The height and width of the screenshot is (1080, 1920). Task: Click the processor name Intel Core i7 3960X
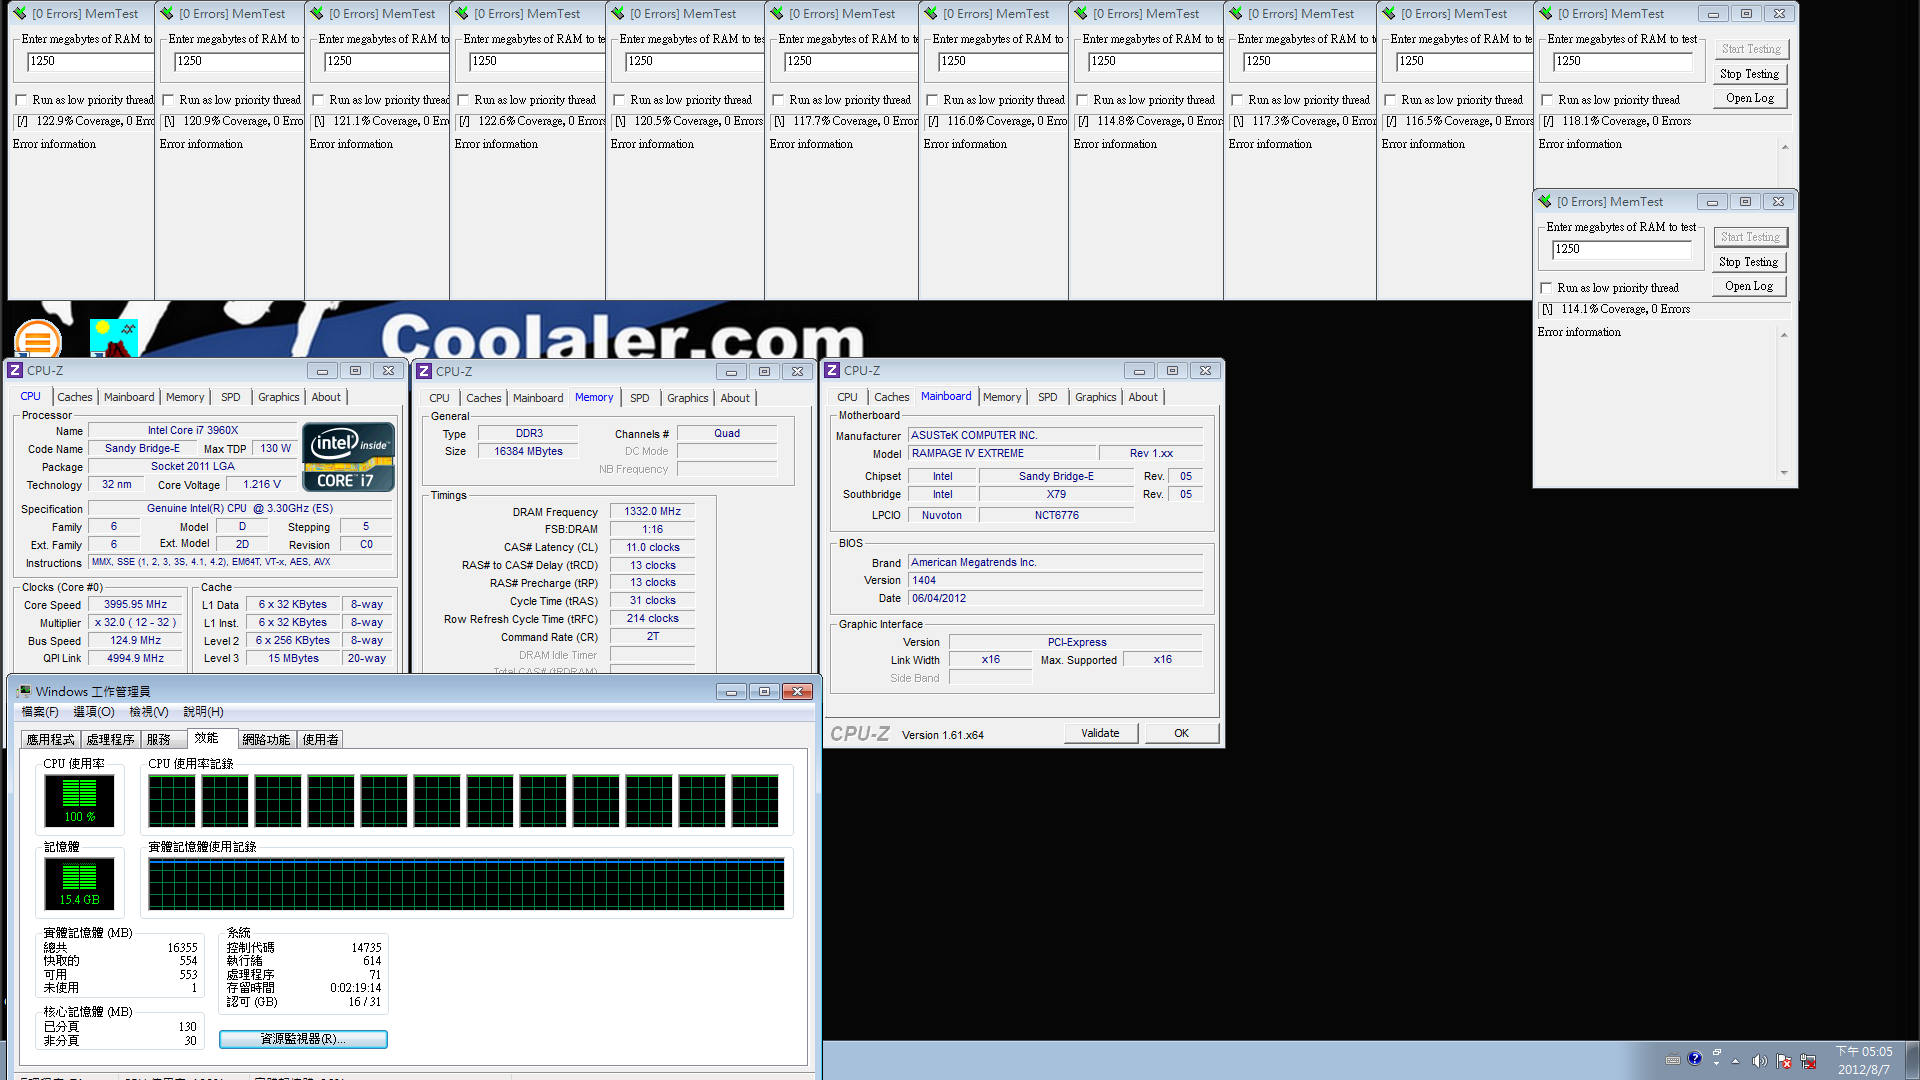[193, 431]
